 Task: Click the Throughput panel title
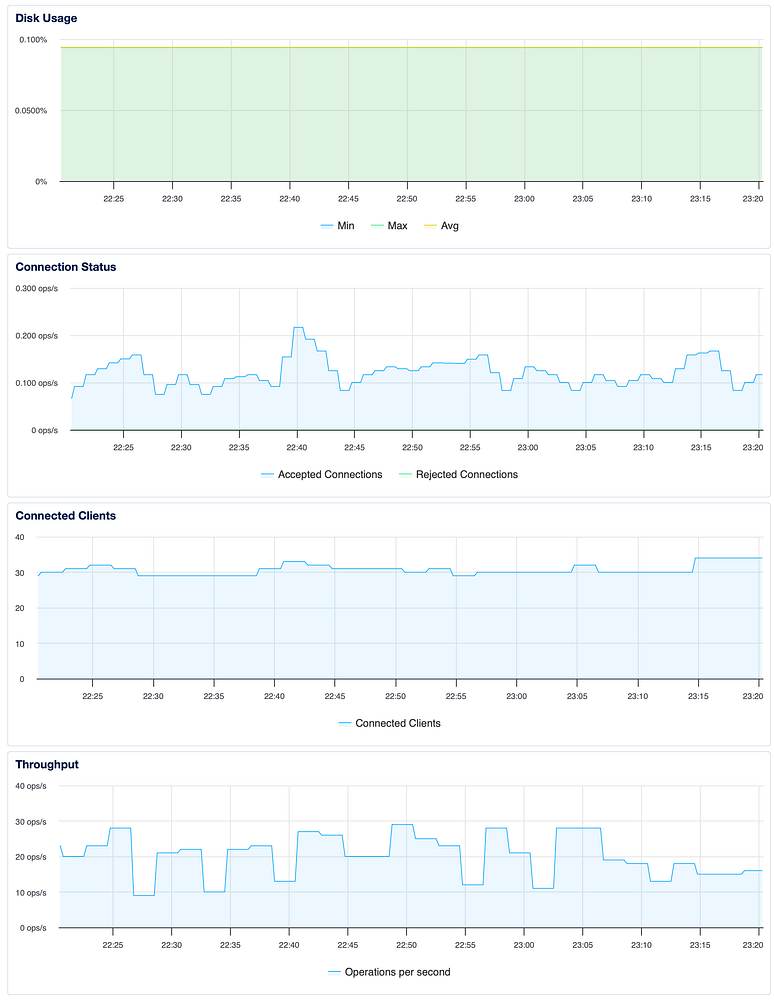click(47, 764)
